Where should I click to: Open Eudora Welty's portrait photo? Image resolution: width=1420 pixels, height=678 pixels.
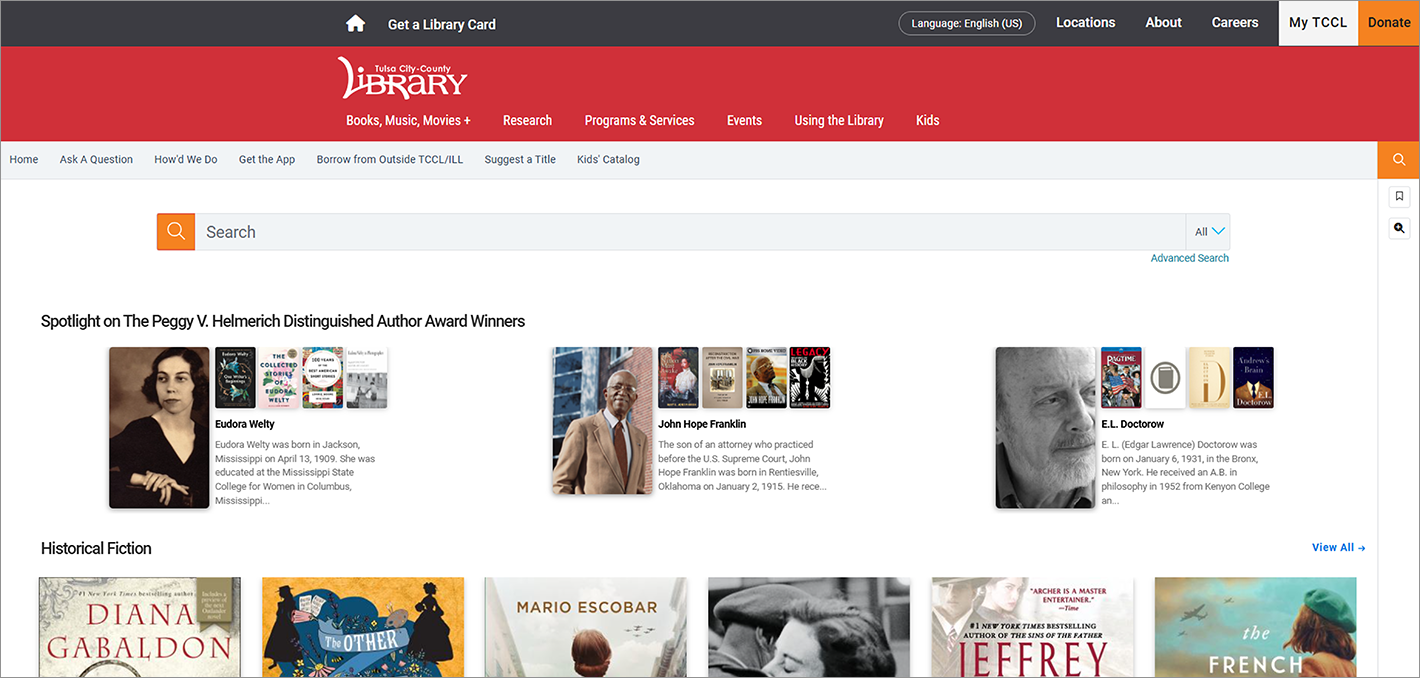pos(159,428)
